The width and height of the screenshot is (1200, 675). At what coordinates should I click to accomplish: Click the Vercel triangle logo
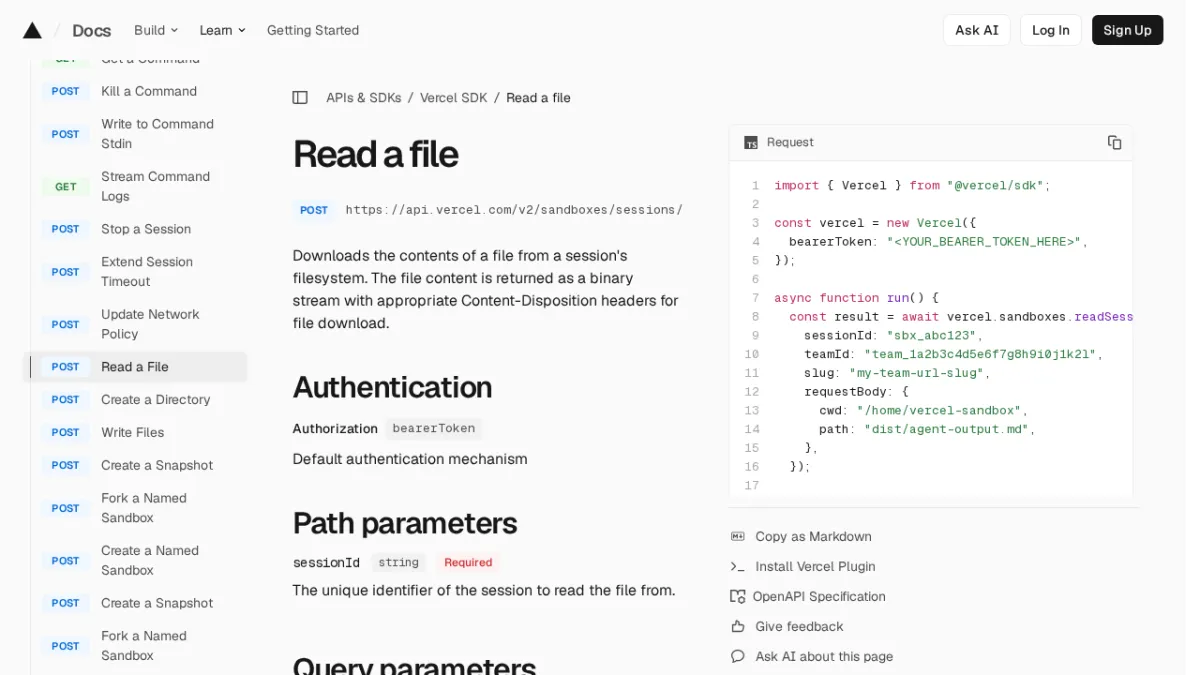click(32, 30)
